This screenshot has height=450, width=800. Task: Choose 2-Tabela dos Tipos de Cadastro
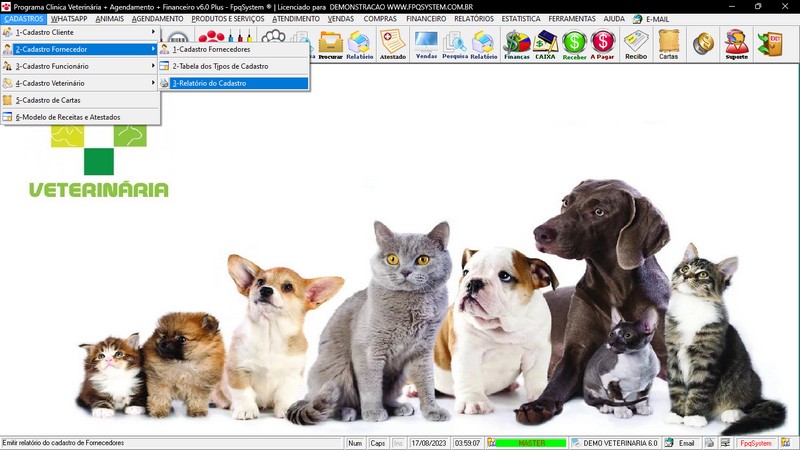pos(234,66)
